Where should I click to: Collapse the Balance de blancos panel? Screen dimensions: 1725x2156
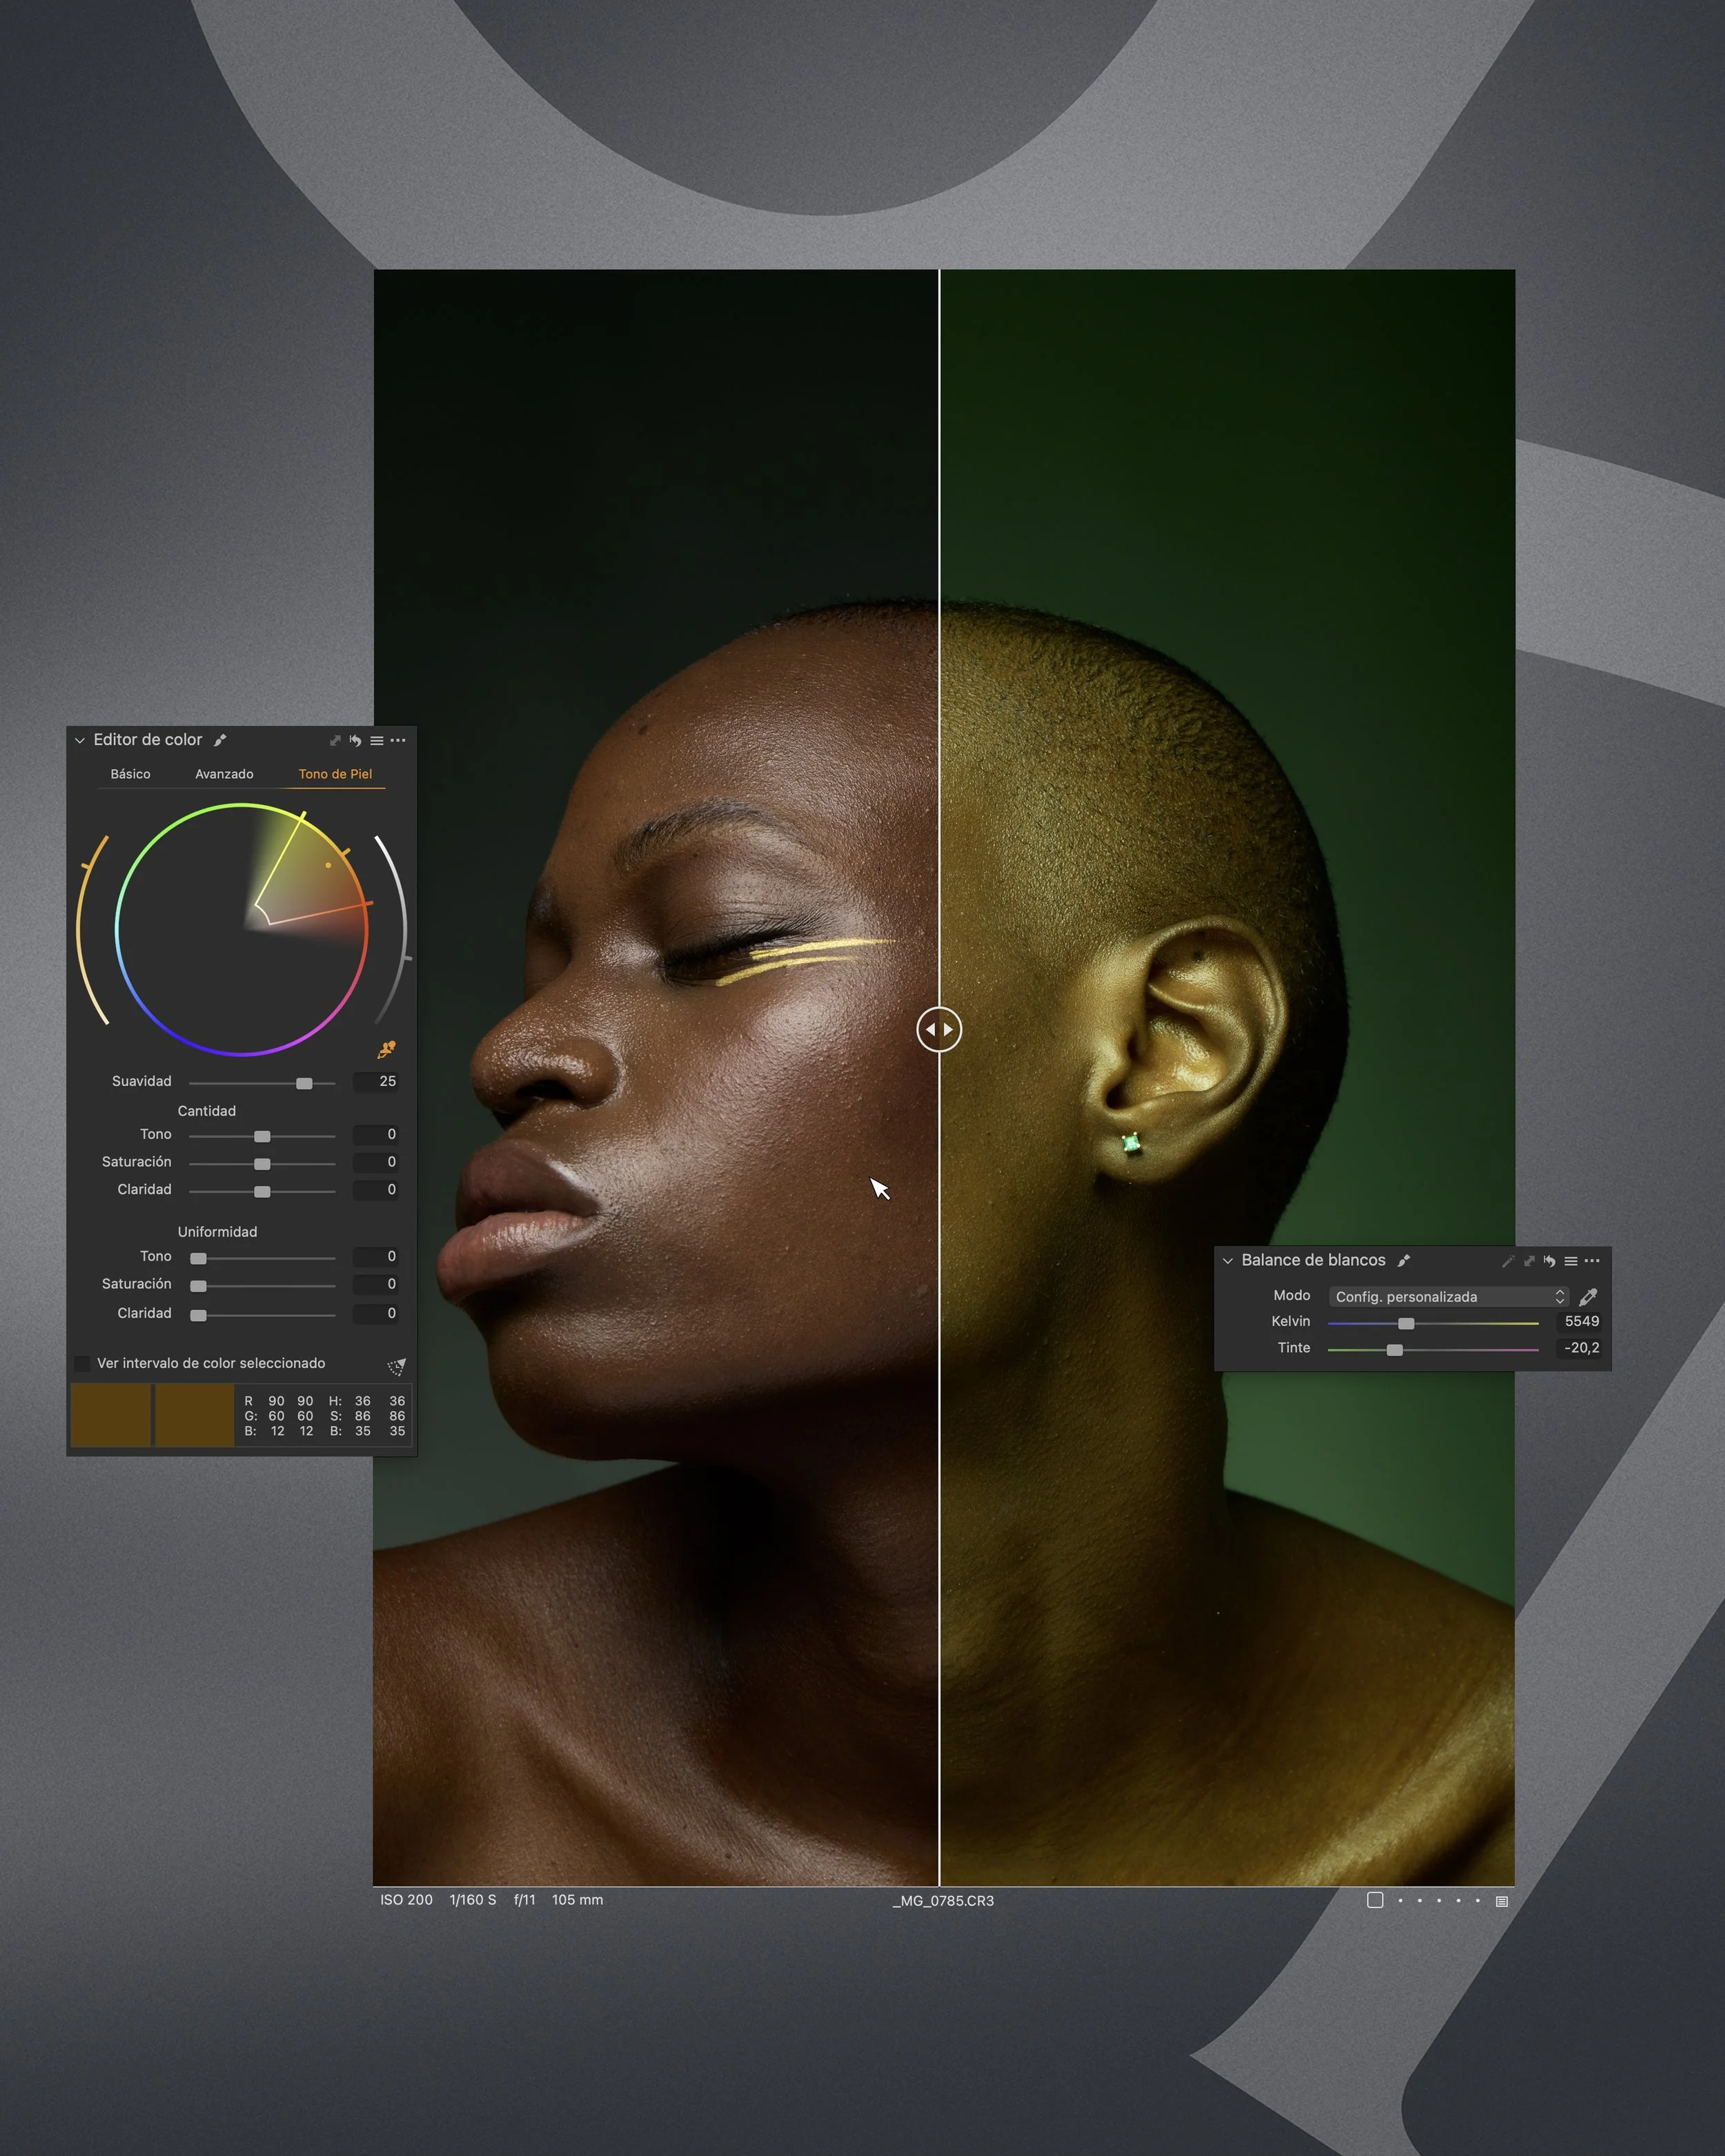(1228, 1261)
